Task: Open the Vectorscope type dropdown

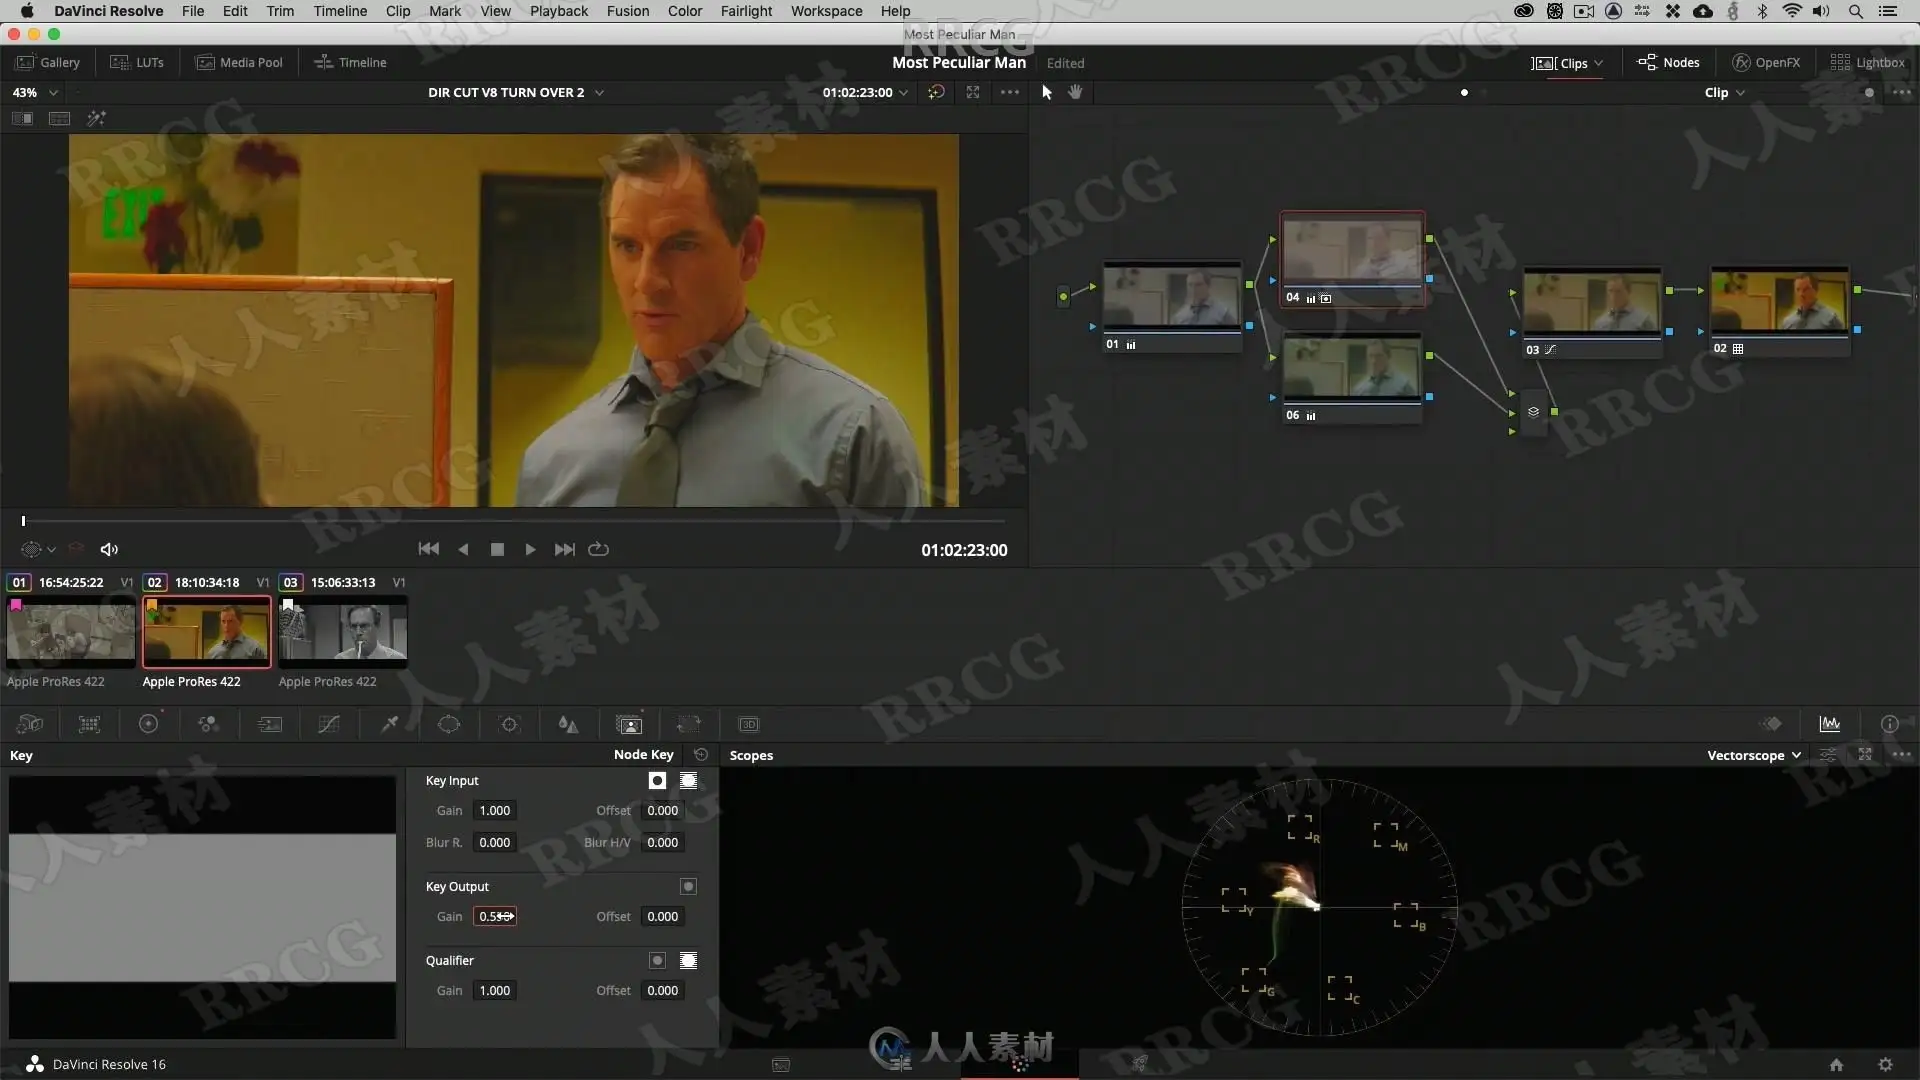Action: pyautogui.click(x=1754, y=755)
